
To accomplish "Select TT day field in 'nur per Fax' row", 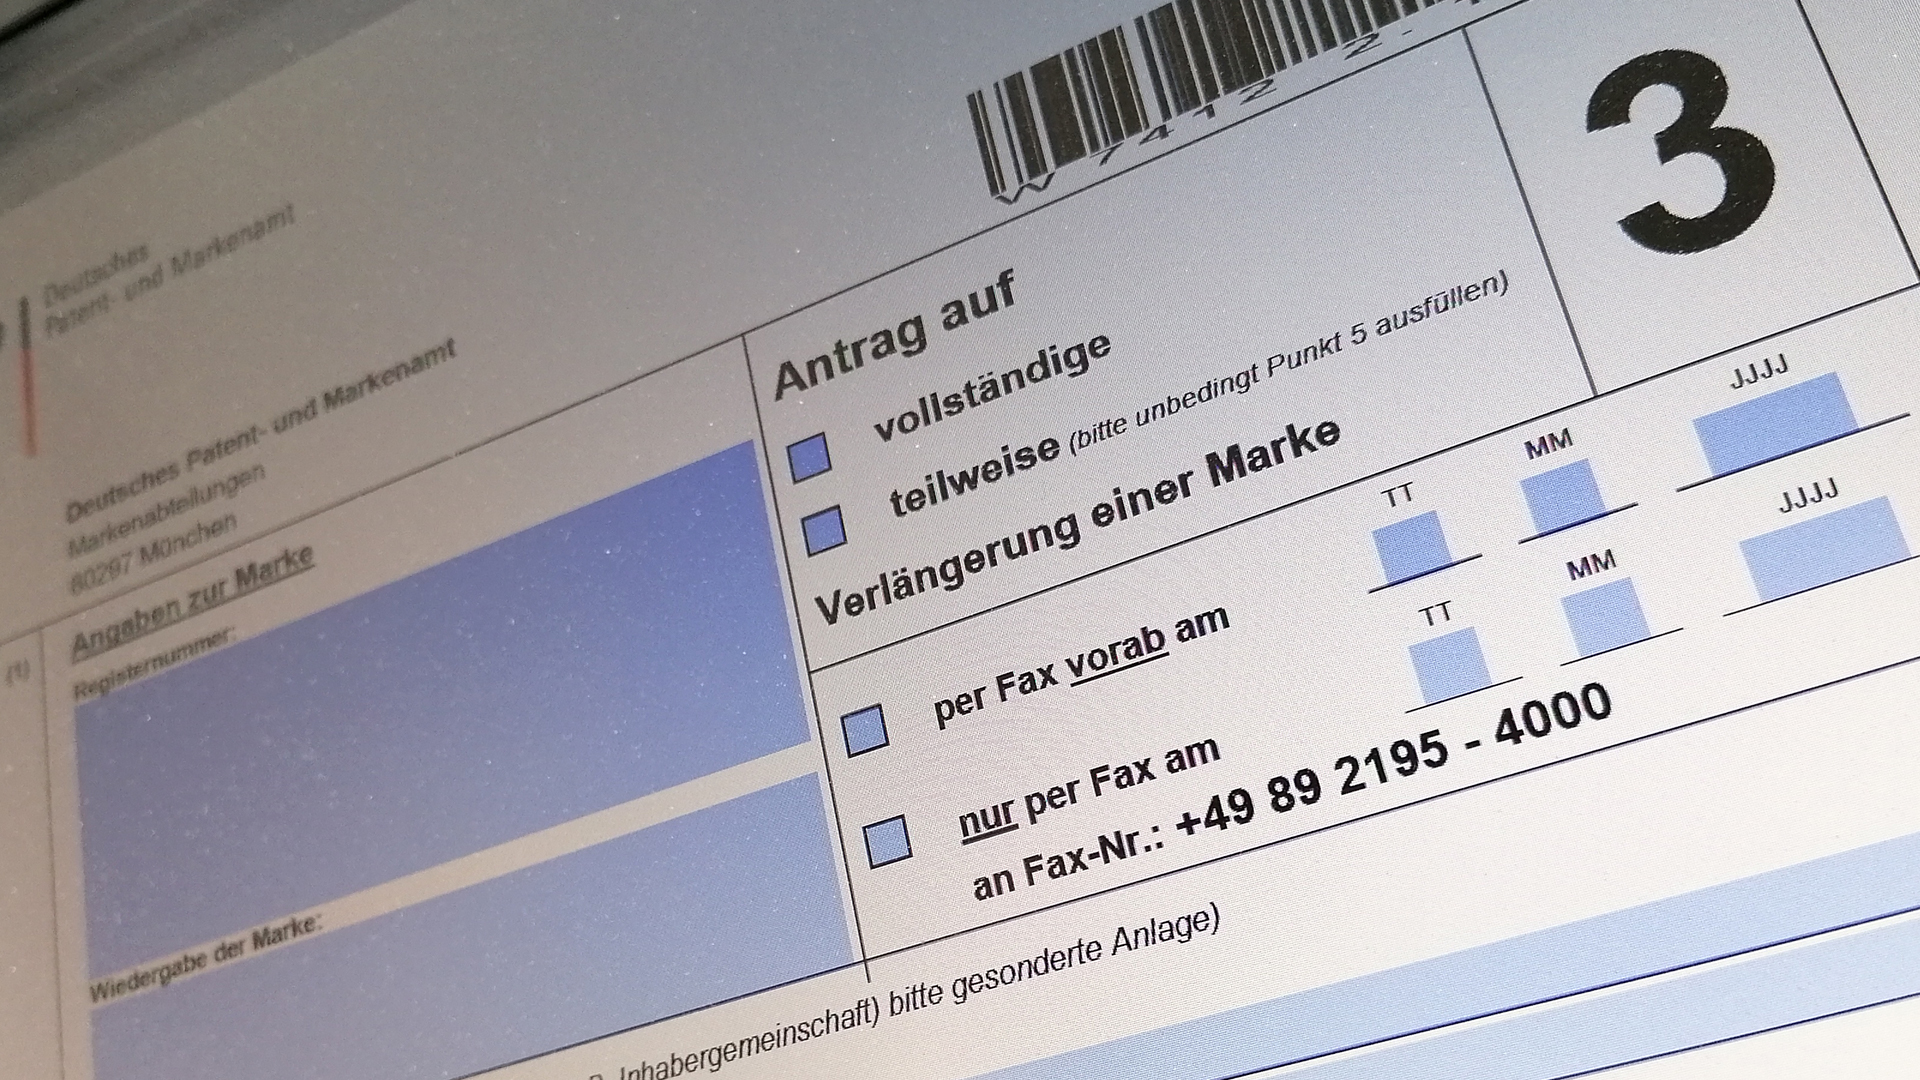I will 1450,665.
